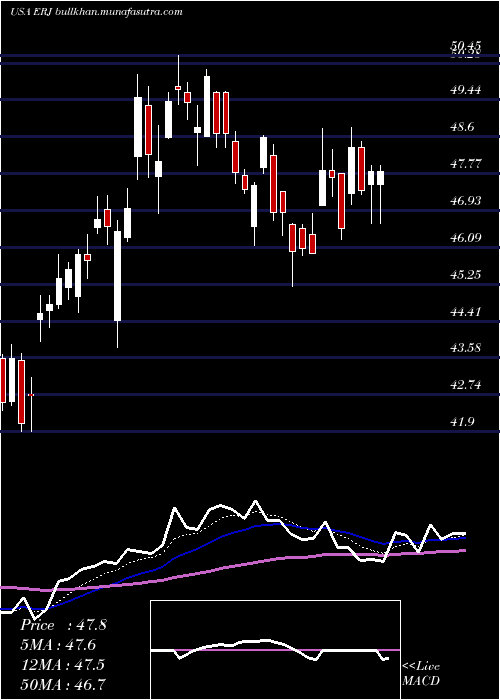Click the 47.77 price axis label
This screenshot has width=500, height=700.
click(x=466, y=164)
